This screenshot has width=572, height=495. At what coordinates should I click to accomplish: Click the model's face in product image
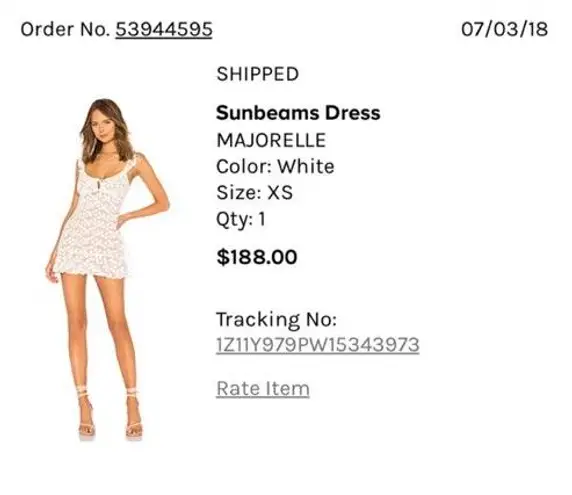click(x=103, y=128)
